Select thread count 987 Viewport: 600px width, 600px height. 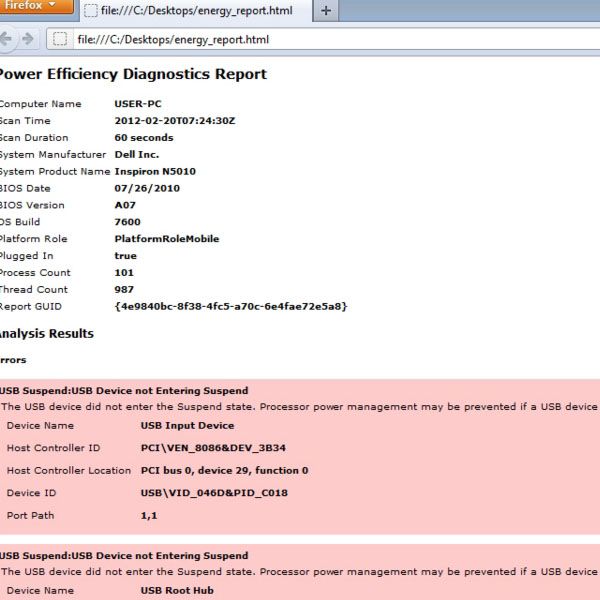click(124, 289)
